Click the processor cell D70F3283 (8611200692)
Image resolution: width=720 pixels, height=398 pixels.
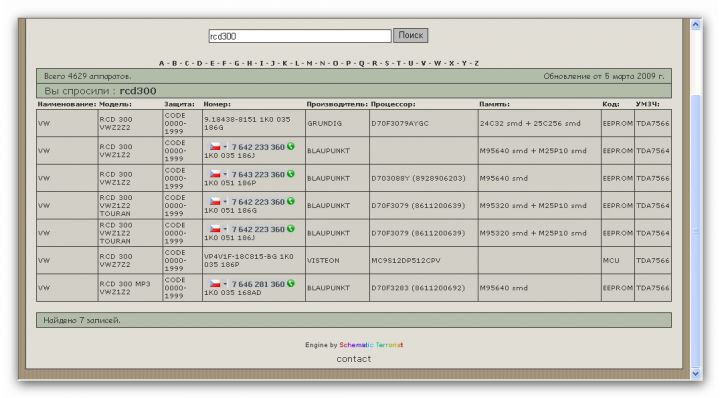[x=423, y=288]
